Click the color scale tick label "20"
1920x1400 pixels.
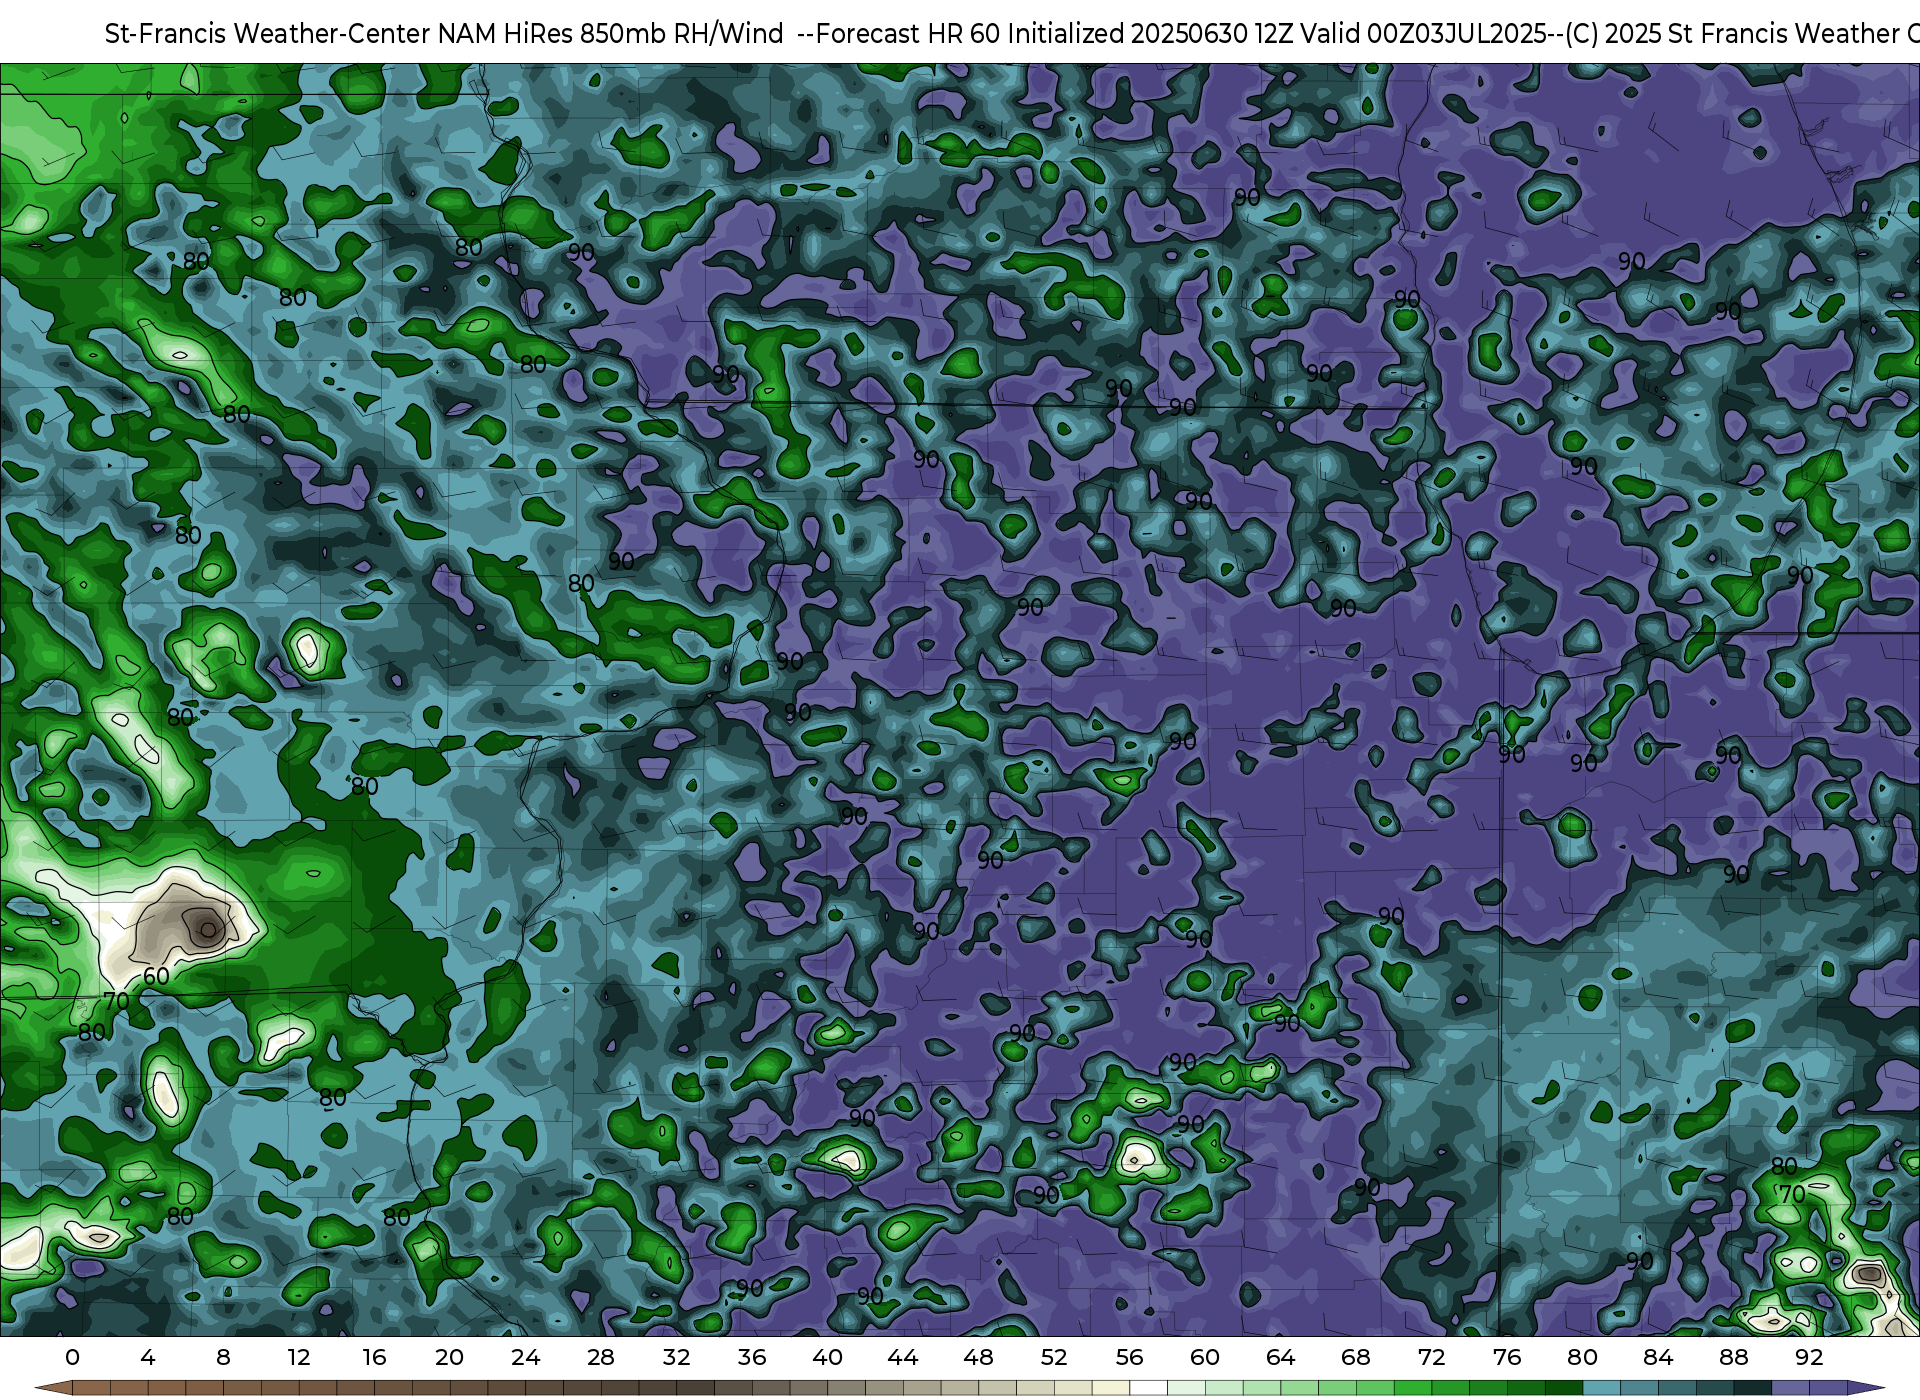[x=450, y=1357]
